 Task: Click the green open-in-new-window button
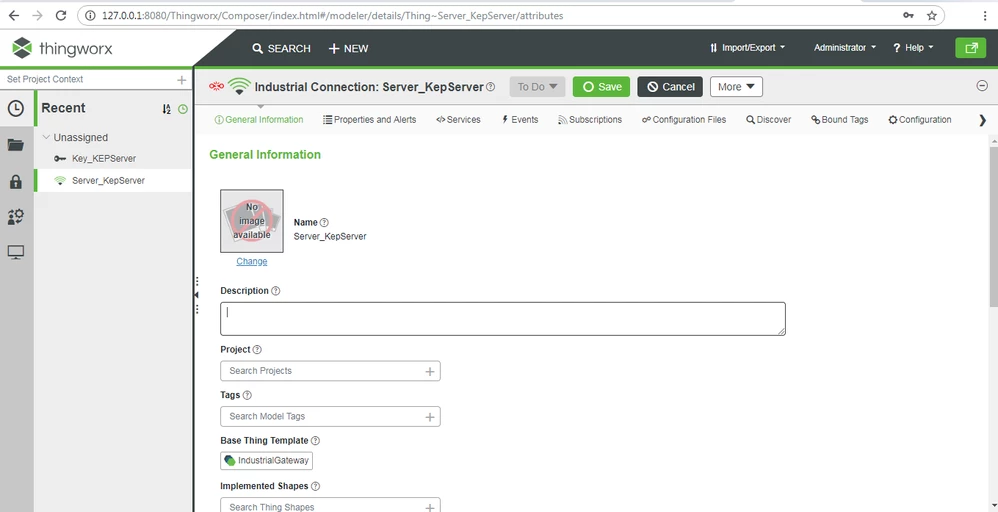coord(971,48)
